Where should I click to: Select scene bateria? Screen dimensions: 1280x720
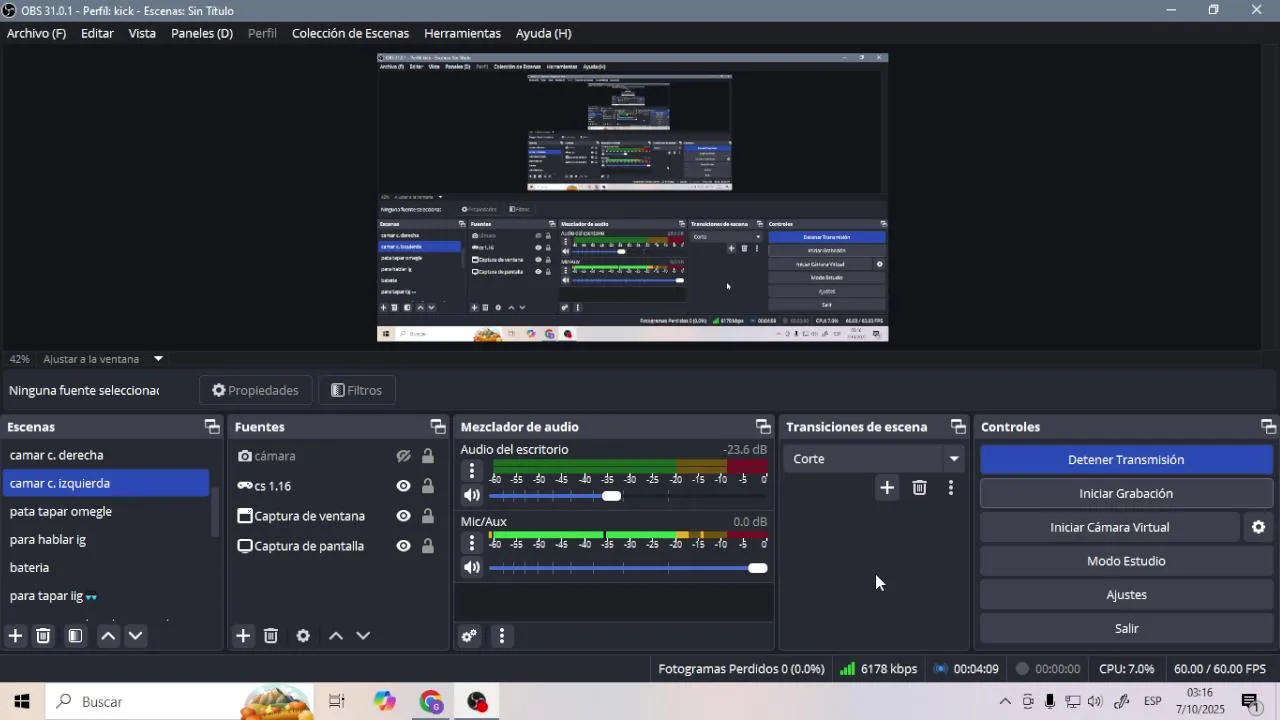pyautogui.click(x=105, y=567)
